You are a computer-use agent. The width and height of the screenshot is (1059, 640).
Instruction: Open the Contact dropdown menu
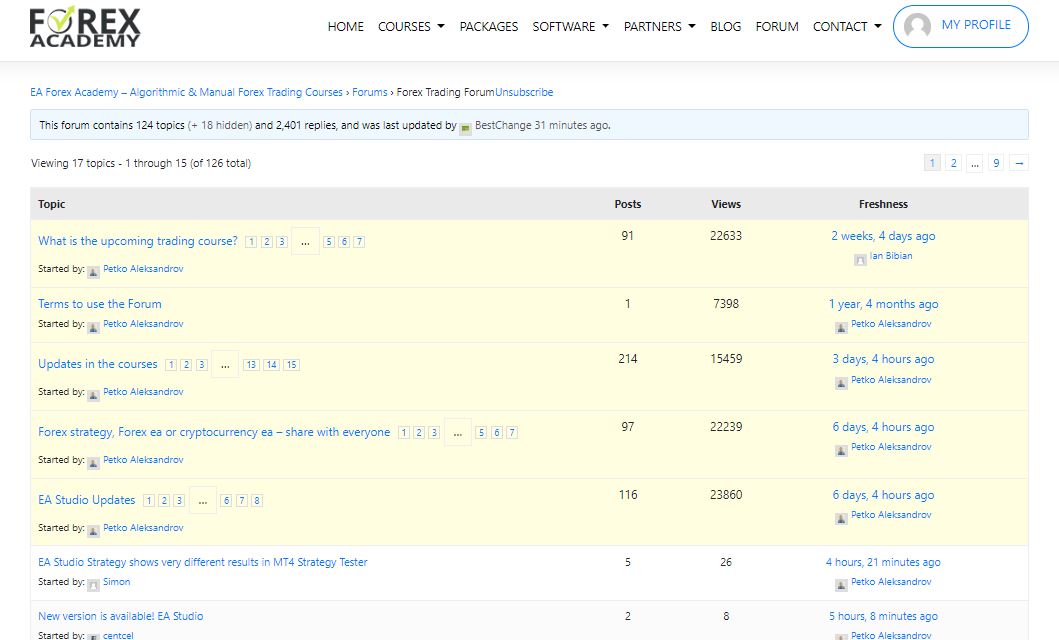click(847, 27)
